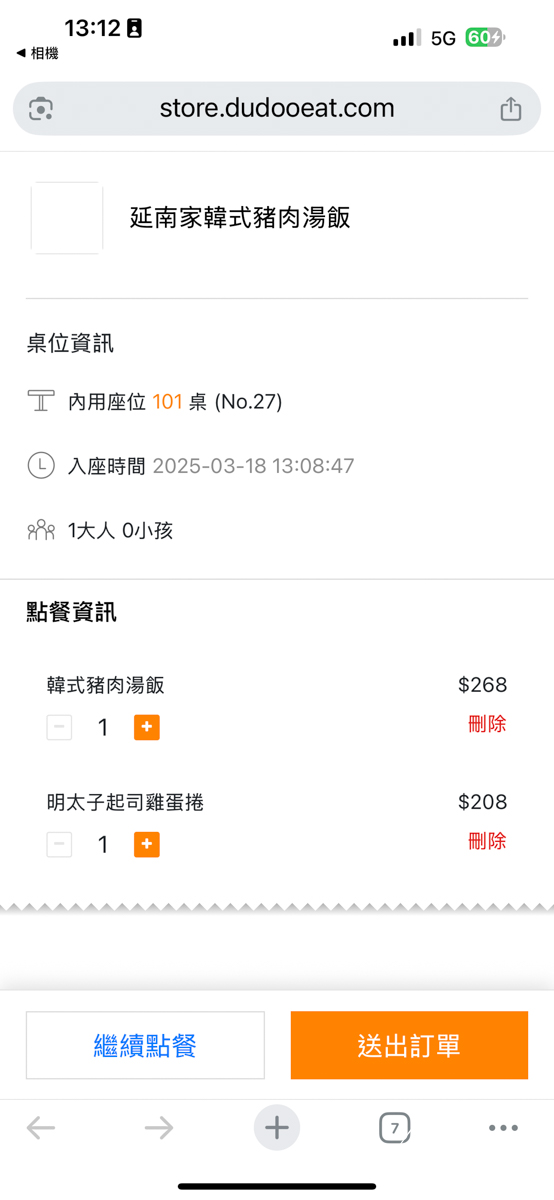Decrease quantity of 韓式豬肉湯飯 with minus
The height and width of the screenshot is (1200, 554).
(x=59, y=727)
